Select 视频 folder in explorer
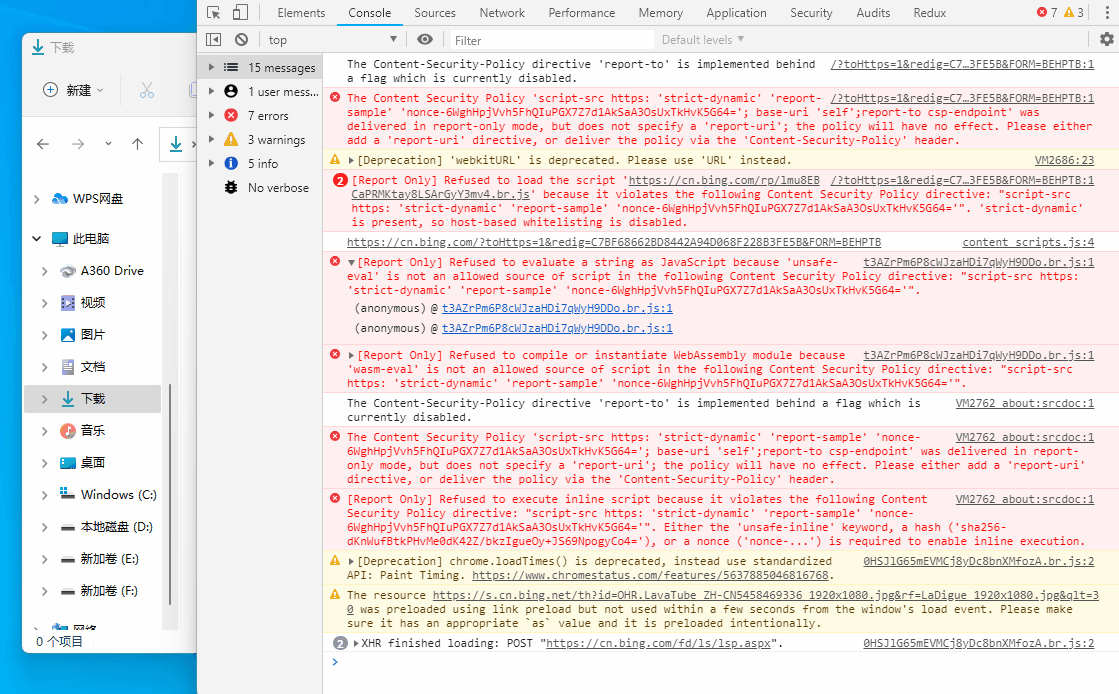This screenshot has height=694, width=1119. (x=93, y=303)
